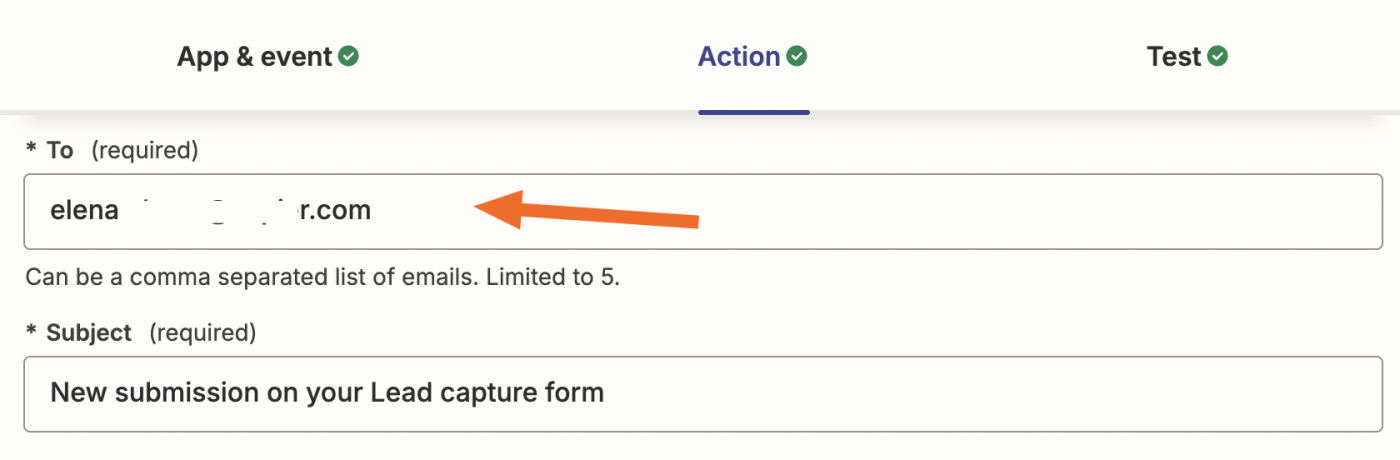Screen dimensions: 1400x460
Task: Click the comma separated emails help text
Action: coord(322,277)
